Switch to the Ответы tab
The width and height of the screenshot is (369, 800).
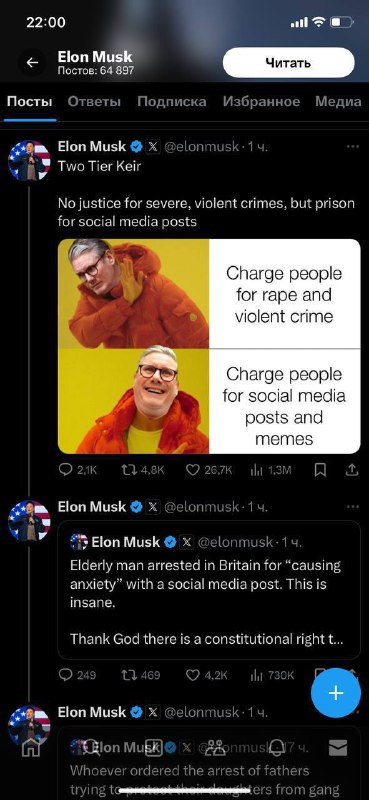pyautogui.click(x=94, y=102)
